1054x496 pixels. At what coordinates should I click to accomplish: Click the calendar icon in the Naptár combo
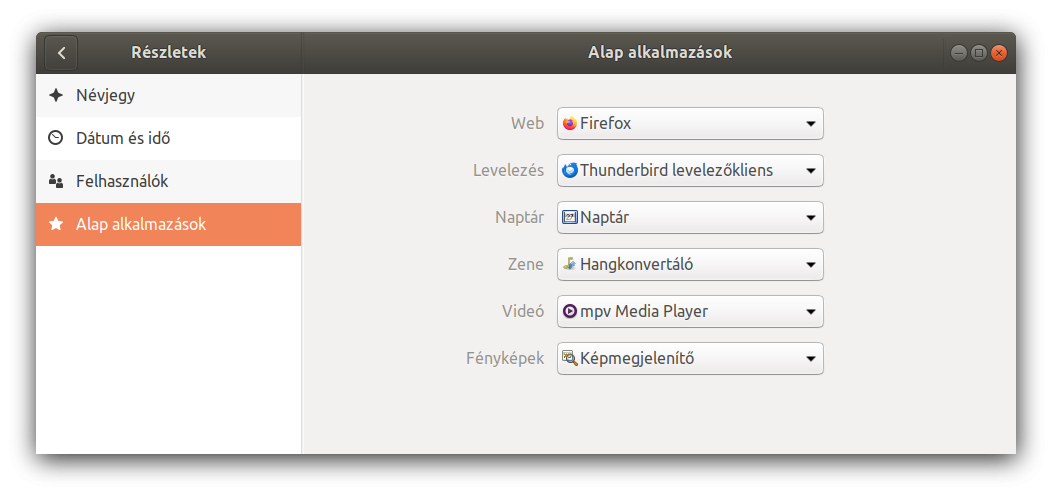click(x=570, y=218)
